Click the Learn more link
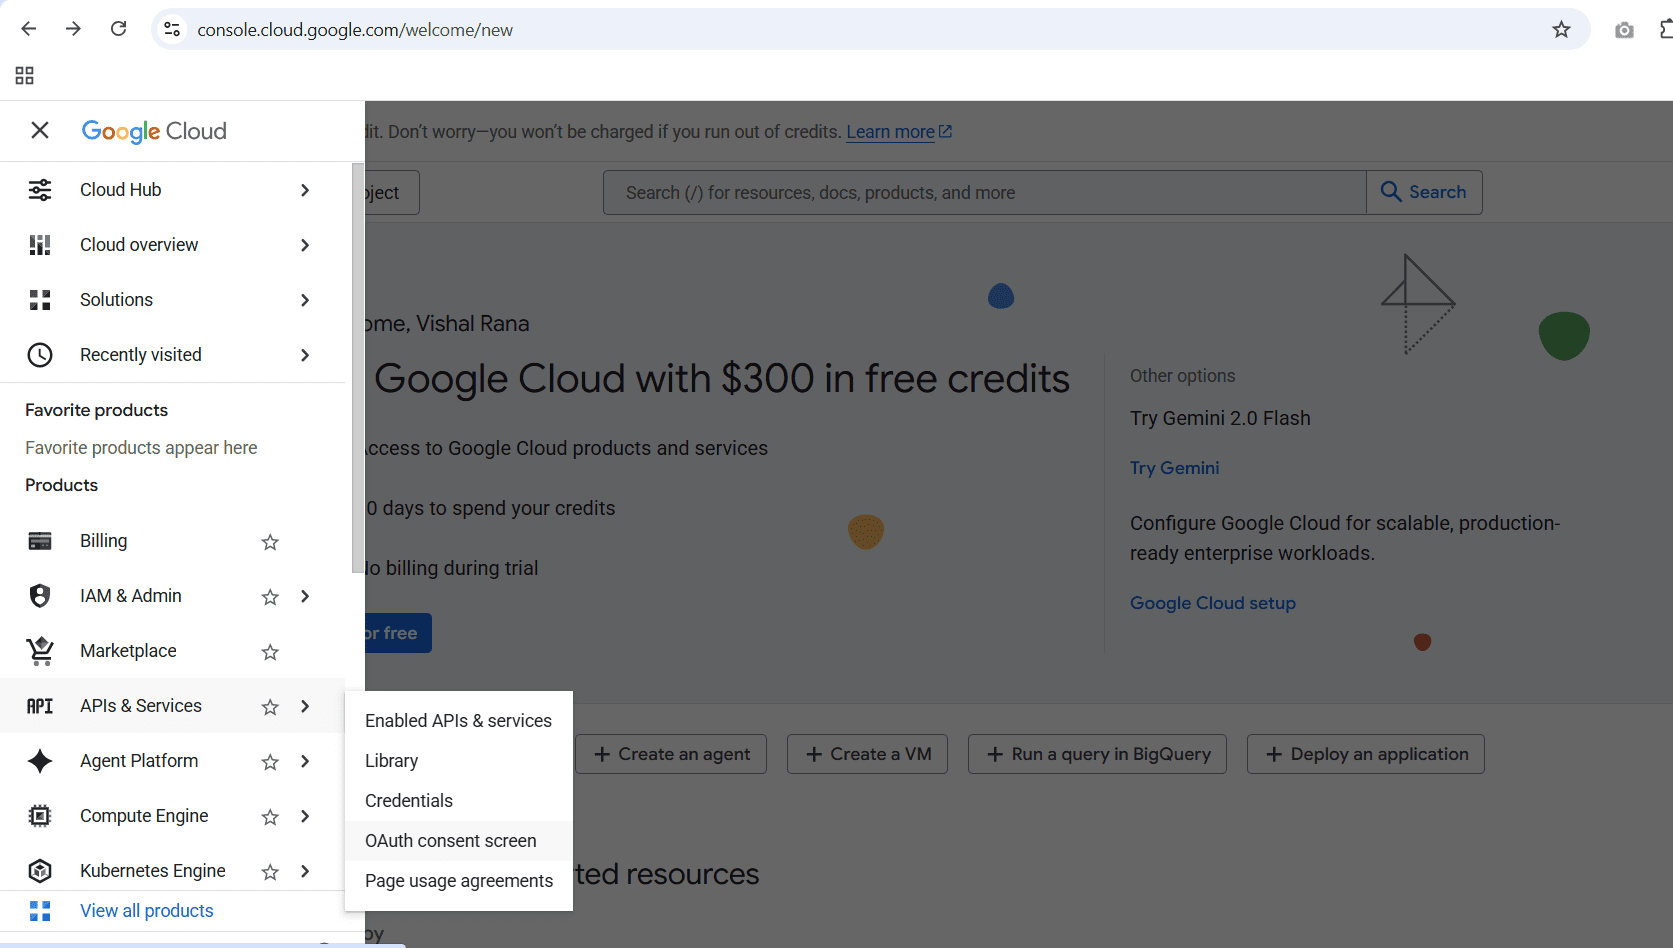Image resolution: width=1673 pixels, height=948 pixels. [899, 132]
